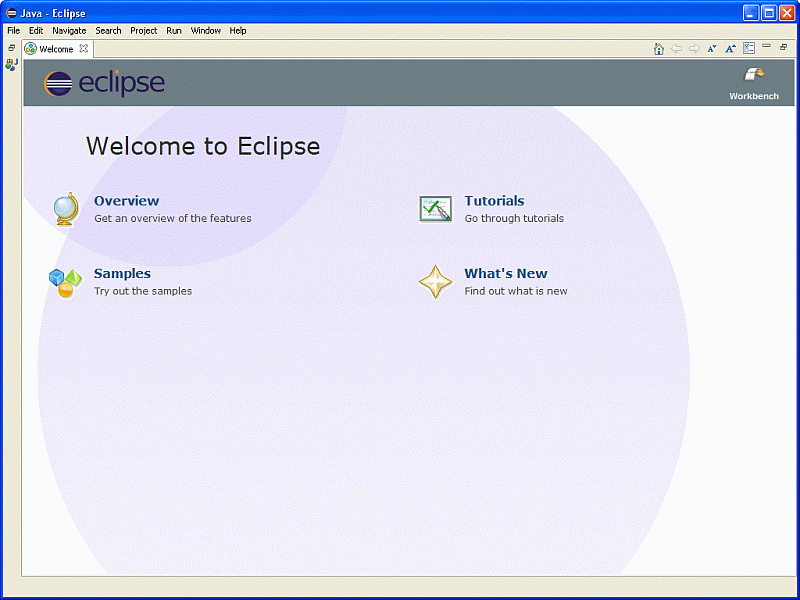Image resolution: width=800 pixels, height=600 pixels.
Task: Open the Customize Page icon
Action: coord(748,48)
